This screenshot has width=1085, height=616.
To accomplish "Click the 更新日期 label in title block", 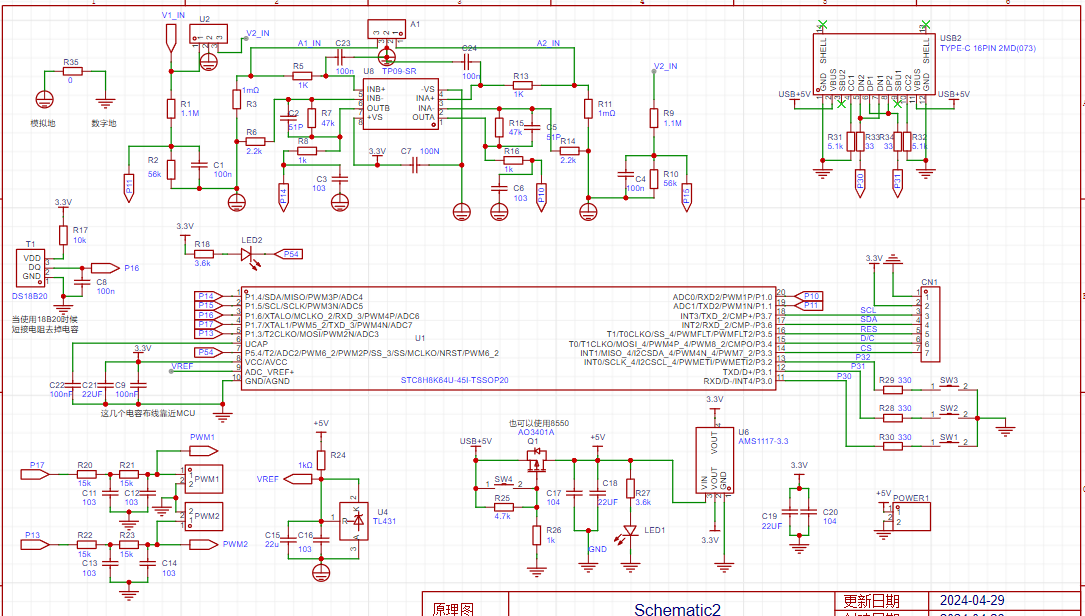I will pos(871,601).
